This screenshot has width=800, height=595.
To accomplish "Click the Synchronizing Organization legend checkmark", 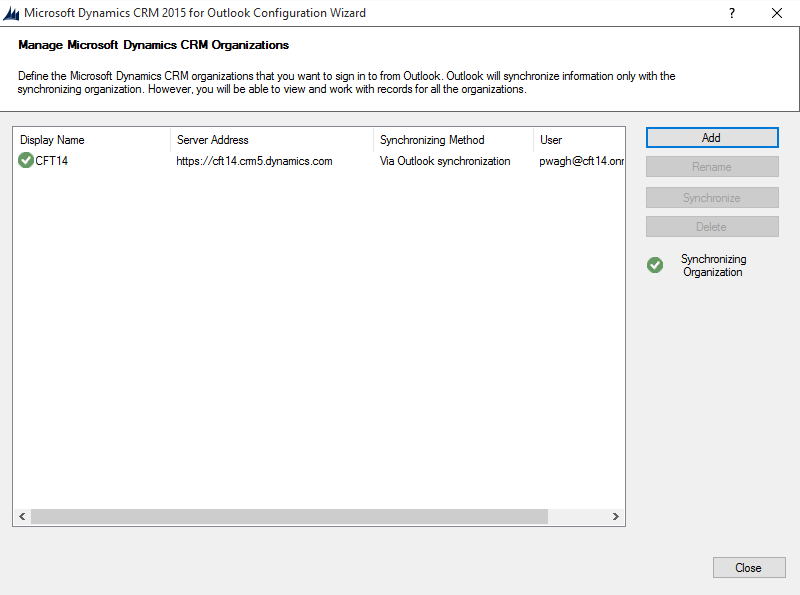I will pyautogui.click(x=655, y=265).
